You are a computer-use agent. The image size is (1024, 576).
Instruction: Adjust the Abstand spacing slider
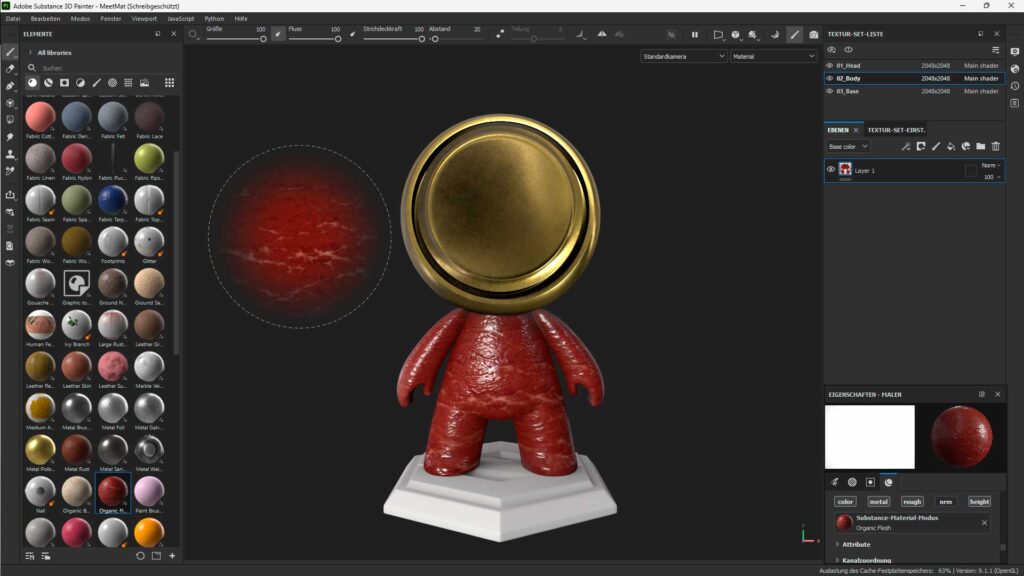point(455,39)
